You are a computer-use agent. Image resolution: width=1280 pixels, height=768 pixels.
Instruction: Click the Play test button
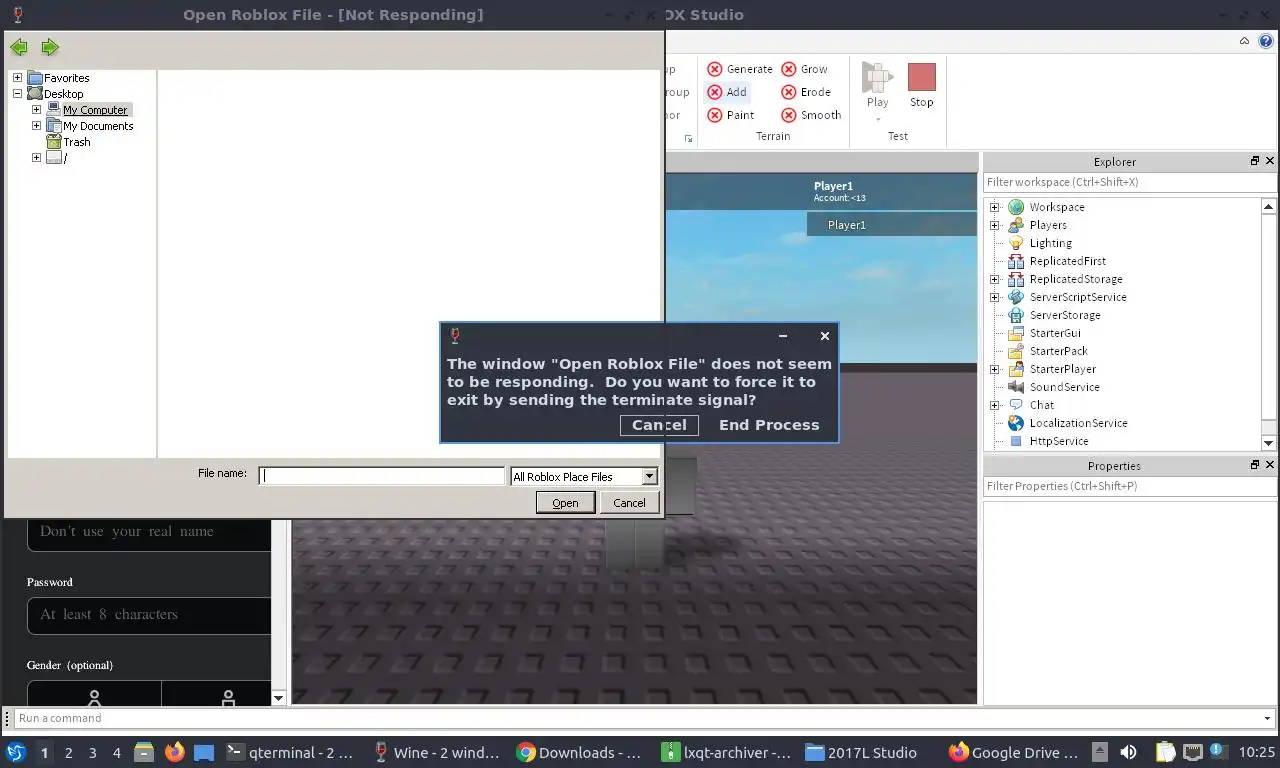877,85
